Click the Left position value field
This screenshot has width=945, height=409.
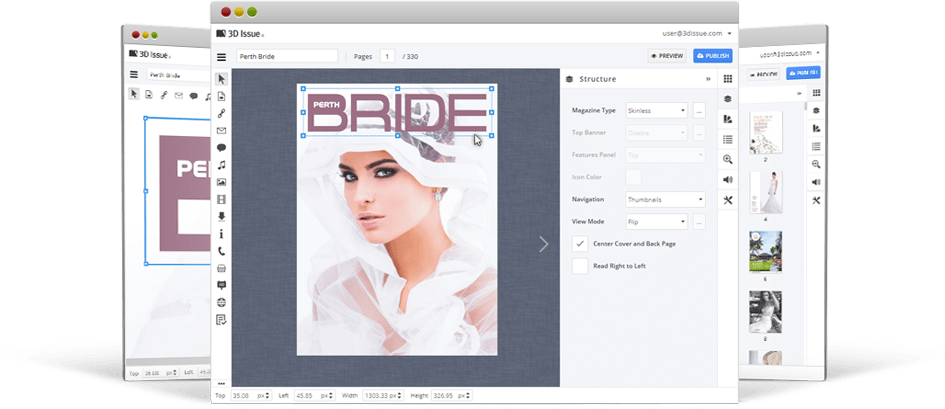click(x=305, y=396)
